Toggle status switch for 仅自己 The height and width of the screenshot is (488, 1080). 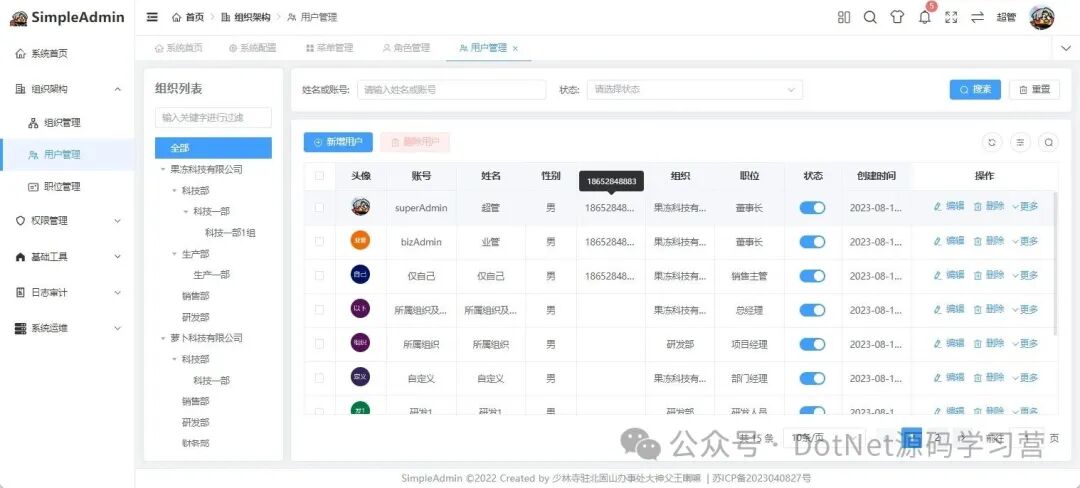click(x=812, y=275)
